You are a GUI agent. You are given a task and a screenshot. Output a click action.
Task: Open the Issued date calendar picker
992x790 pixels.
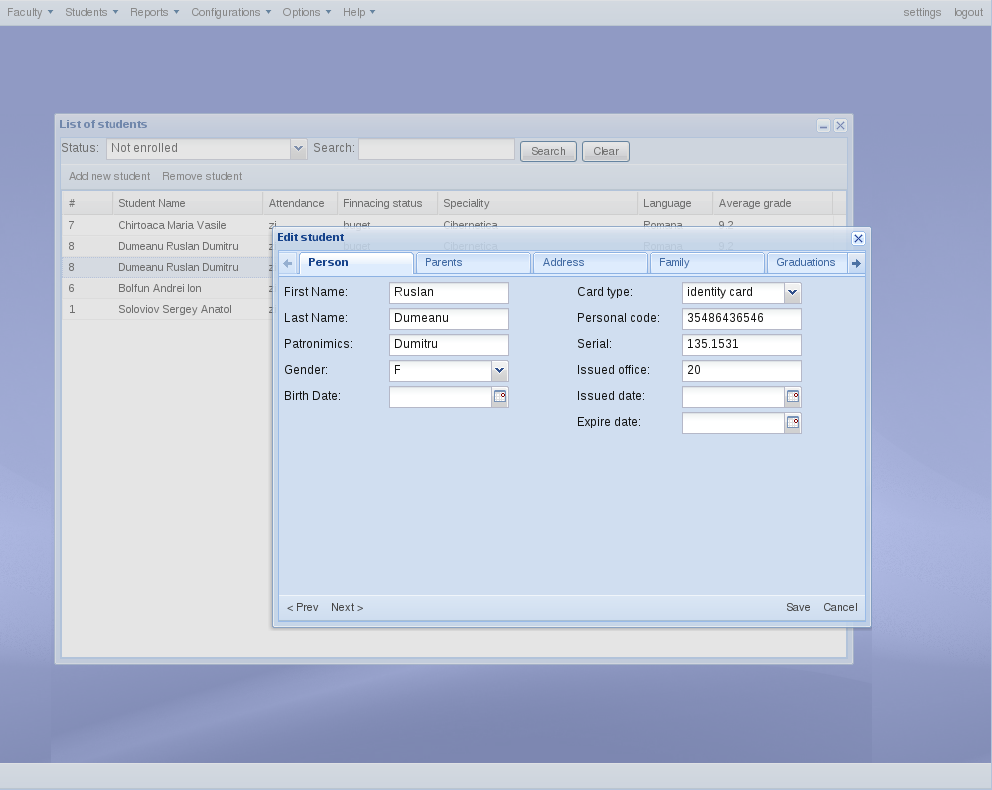793,397
